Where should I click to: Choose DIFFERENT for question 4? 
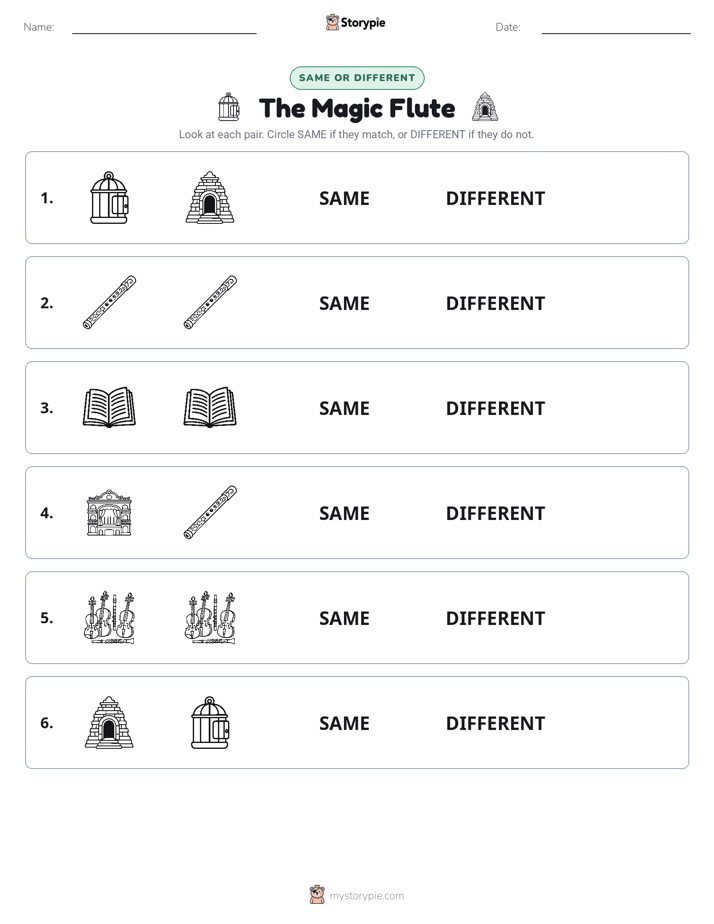coord(495,513)
